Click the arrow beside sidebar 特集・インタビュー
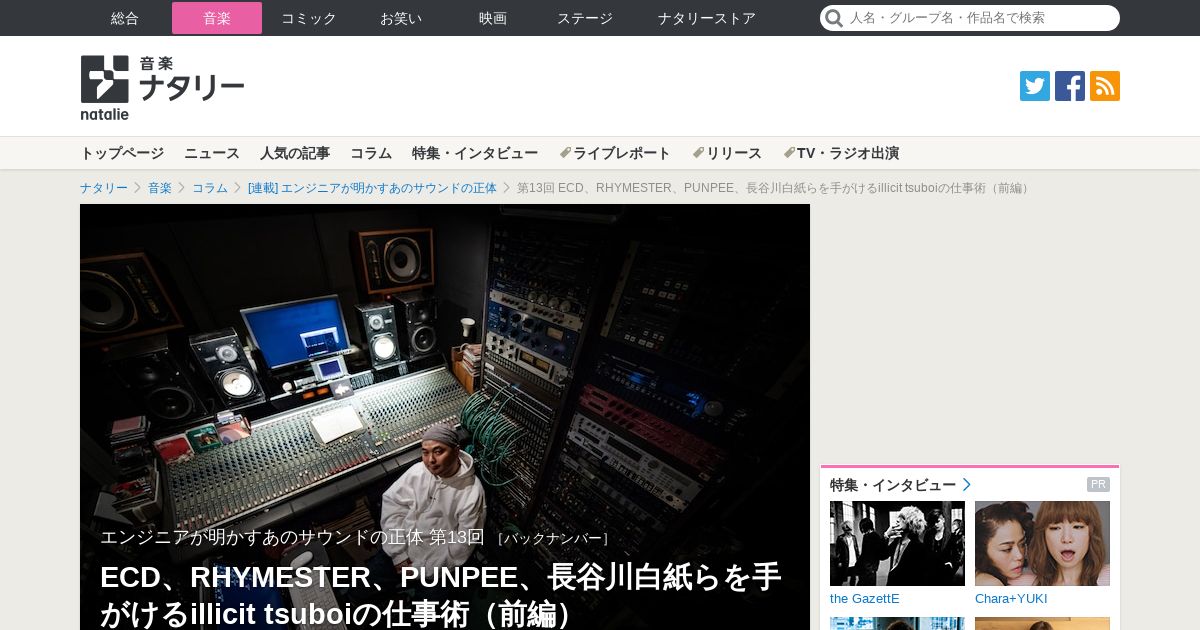1200x630 pixels. point(967,485)
